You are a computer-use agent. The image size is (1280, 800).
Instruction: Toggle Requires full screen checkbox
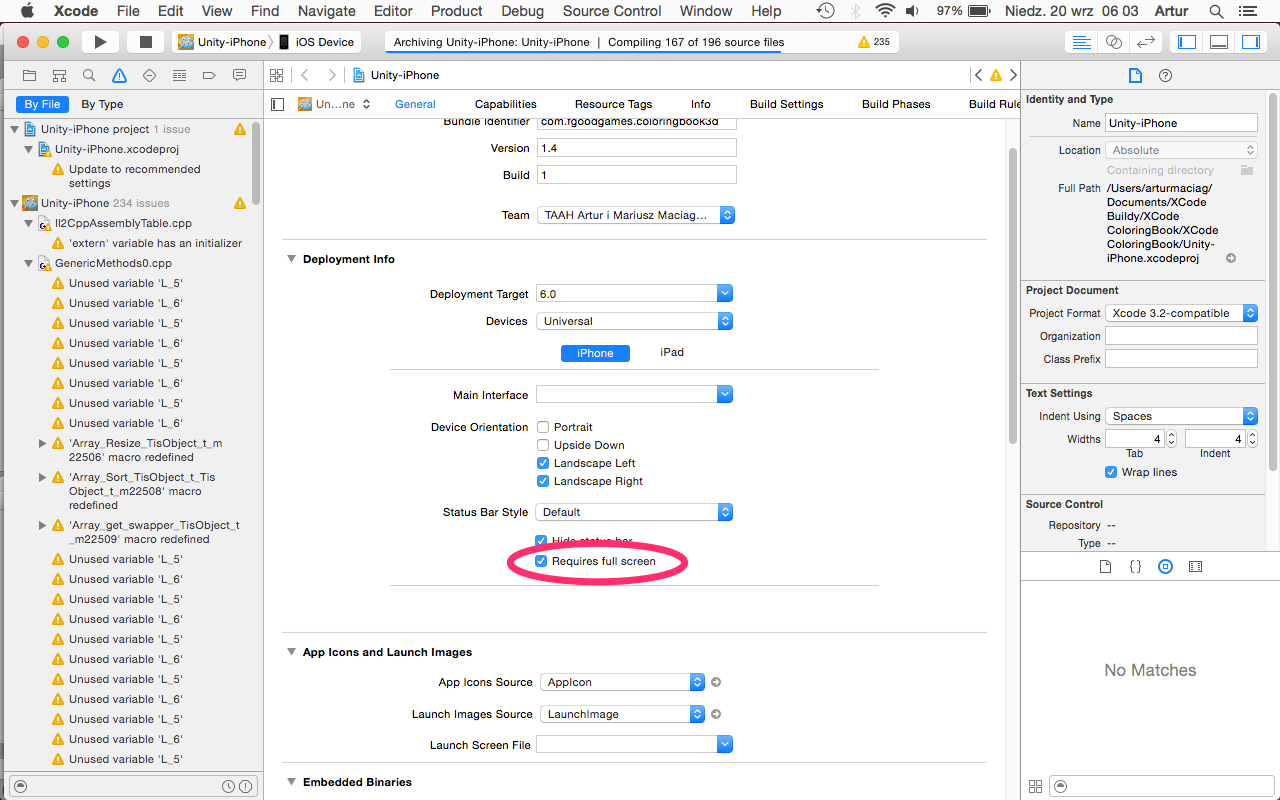click(542, 561)
